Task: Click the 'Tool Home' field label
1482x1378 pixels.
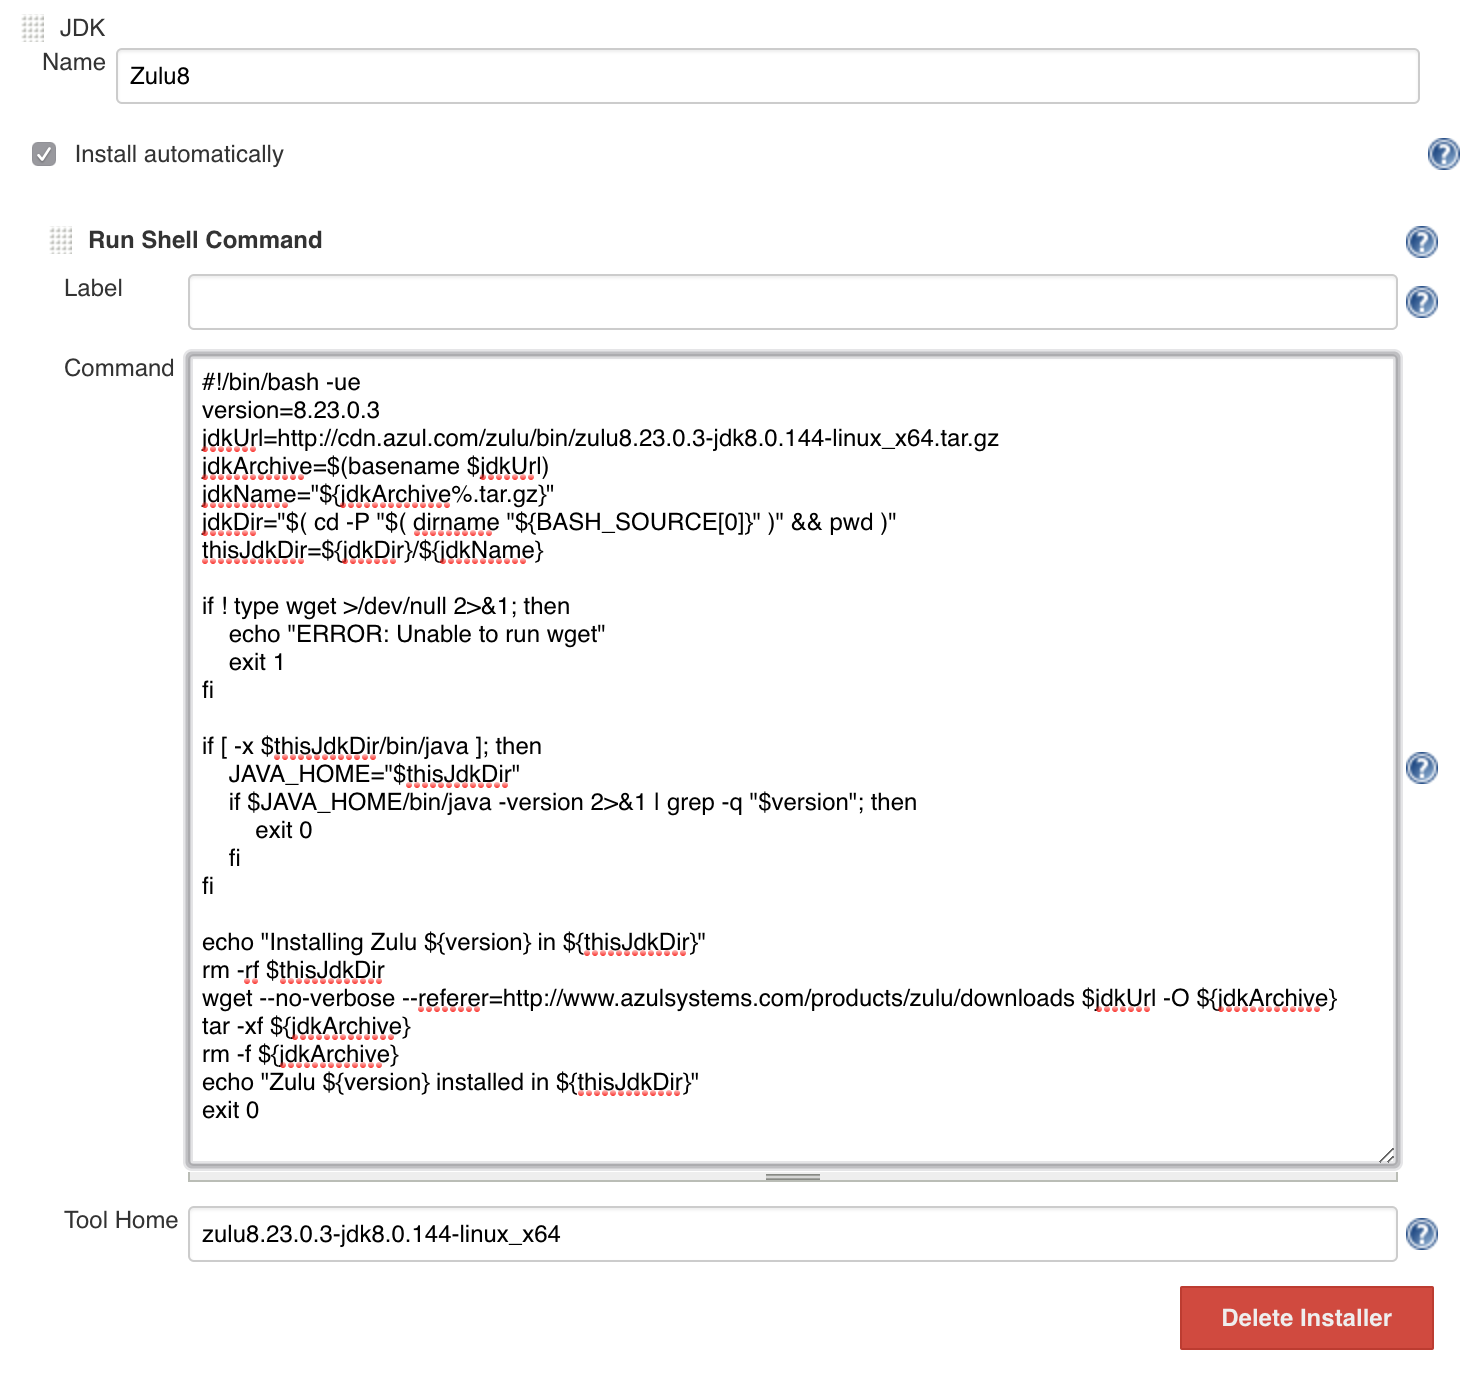Action: coord(121,1220)
